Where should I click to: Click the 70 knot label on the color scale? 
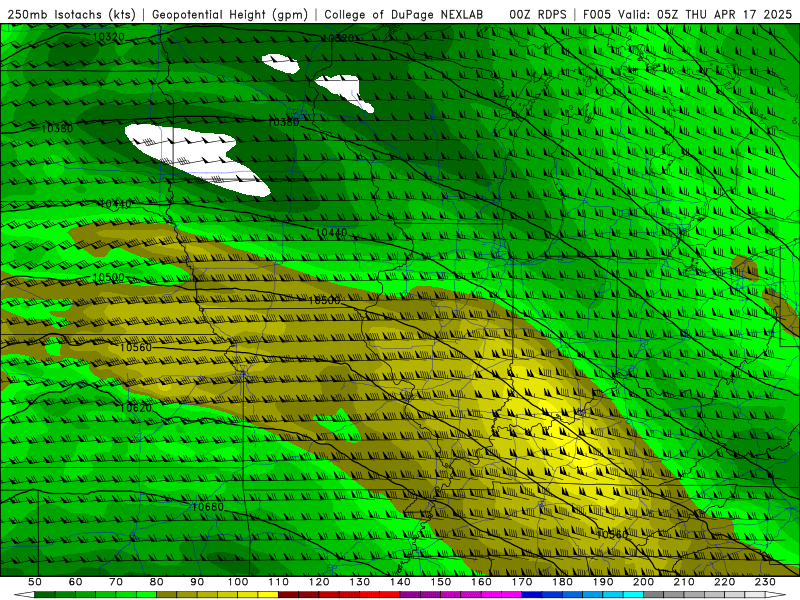116,582
